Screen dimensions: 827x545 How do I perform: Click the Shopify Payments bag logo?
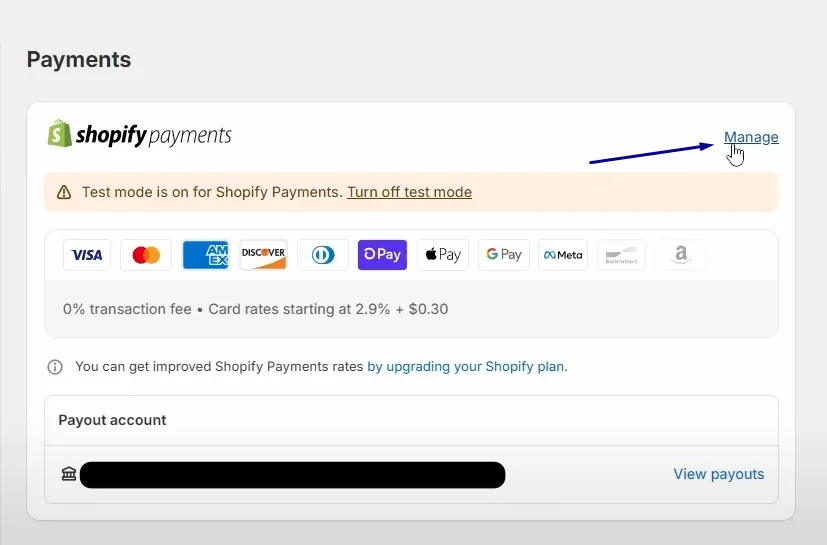coord(60,133)
